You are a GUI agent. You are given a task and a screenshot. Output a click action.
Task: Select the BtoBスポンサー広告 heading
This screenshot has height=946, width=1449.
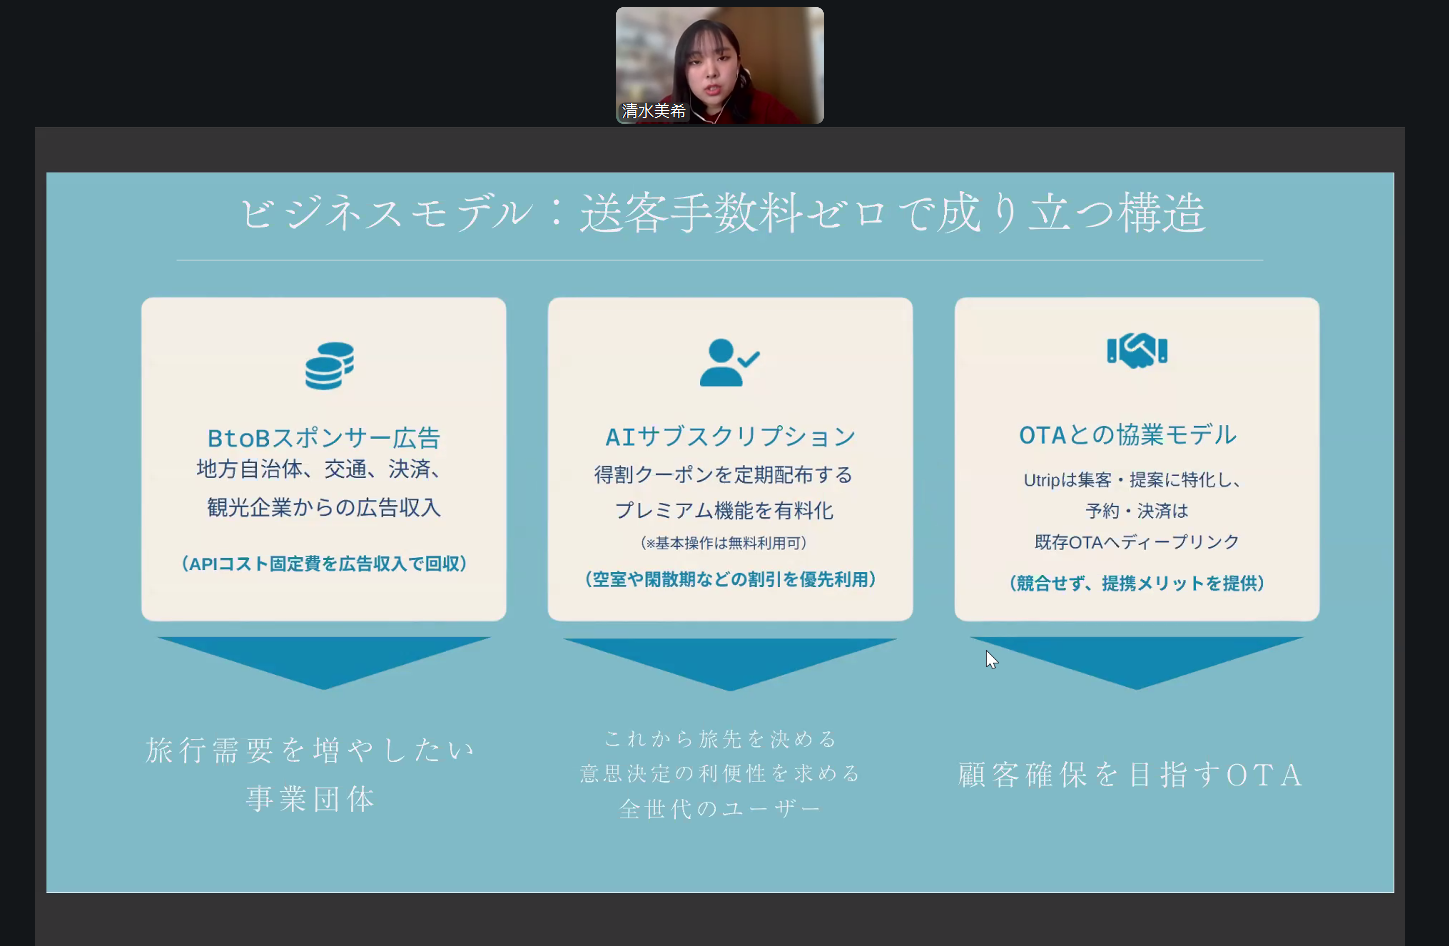coord(324,438)
